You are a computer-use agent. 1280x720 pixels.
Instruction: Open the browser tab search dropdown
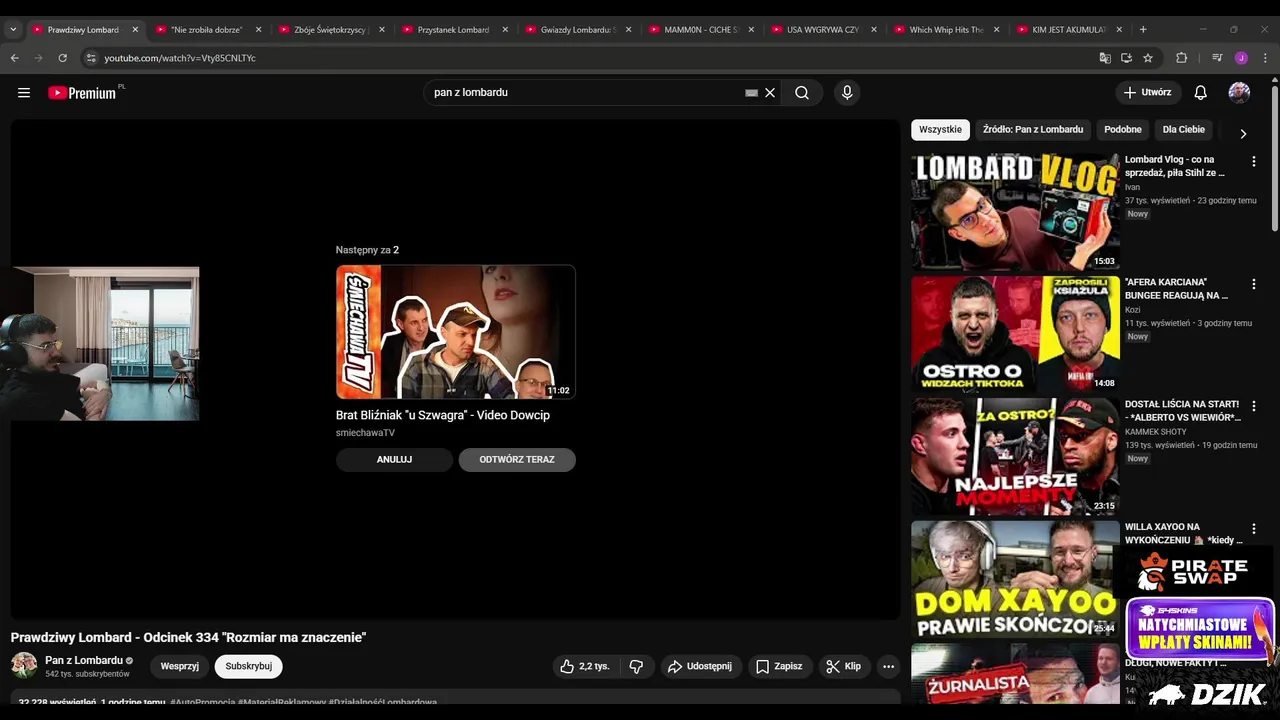(x=13, y=29)
